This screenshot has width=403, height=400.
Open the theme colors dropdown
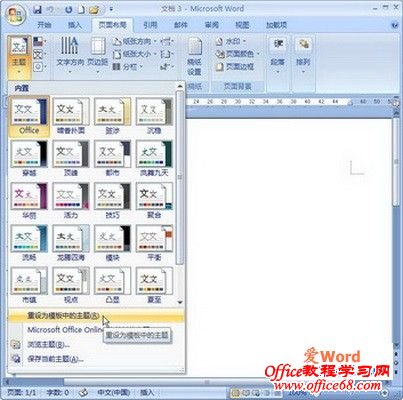click(x=39, y=41)
